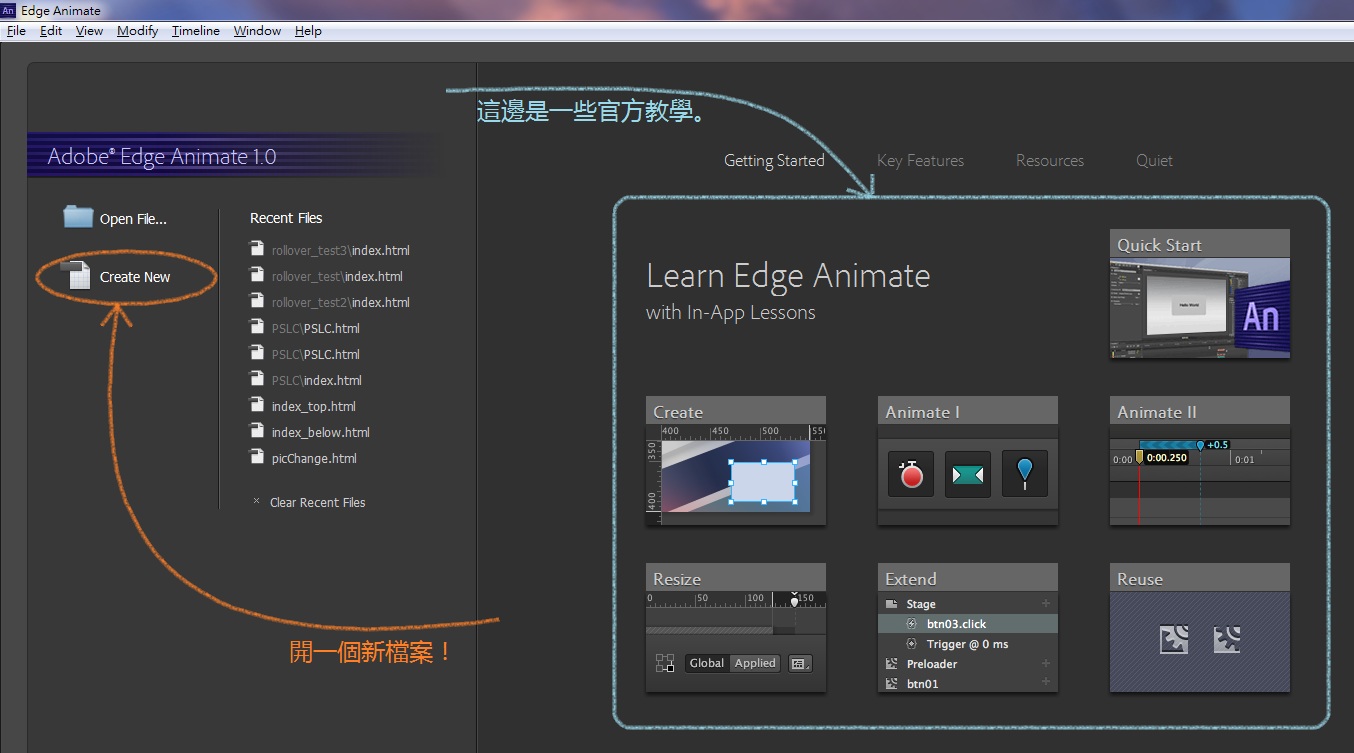Select the btn03.click row
The width and height of the screenshot is (1354, 753).
click(x=968, y=624)
